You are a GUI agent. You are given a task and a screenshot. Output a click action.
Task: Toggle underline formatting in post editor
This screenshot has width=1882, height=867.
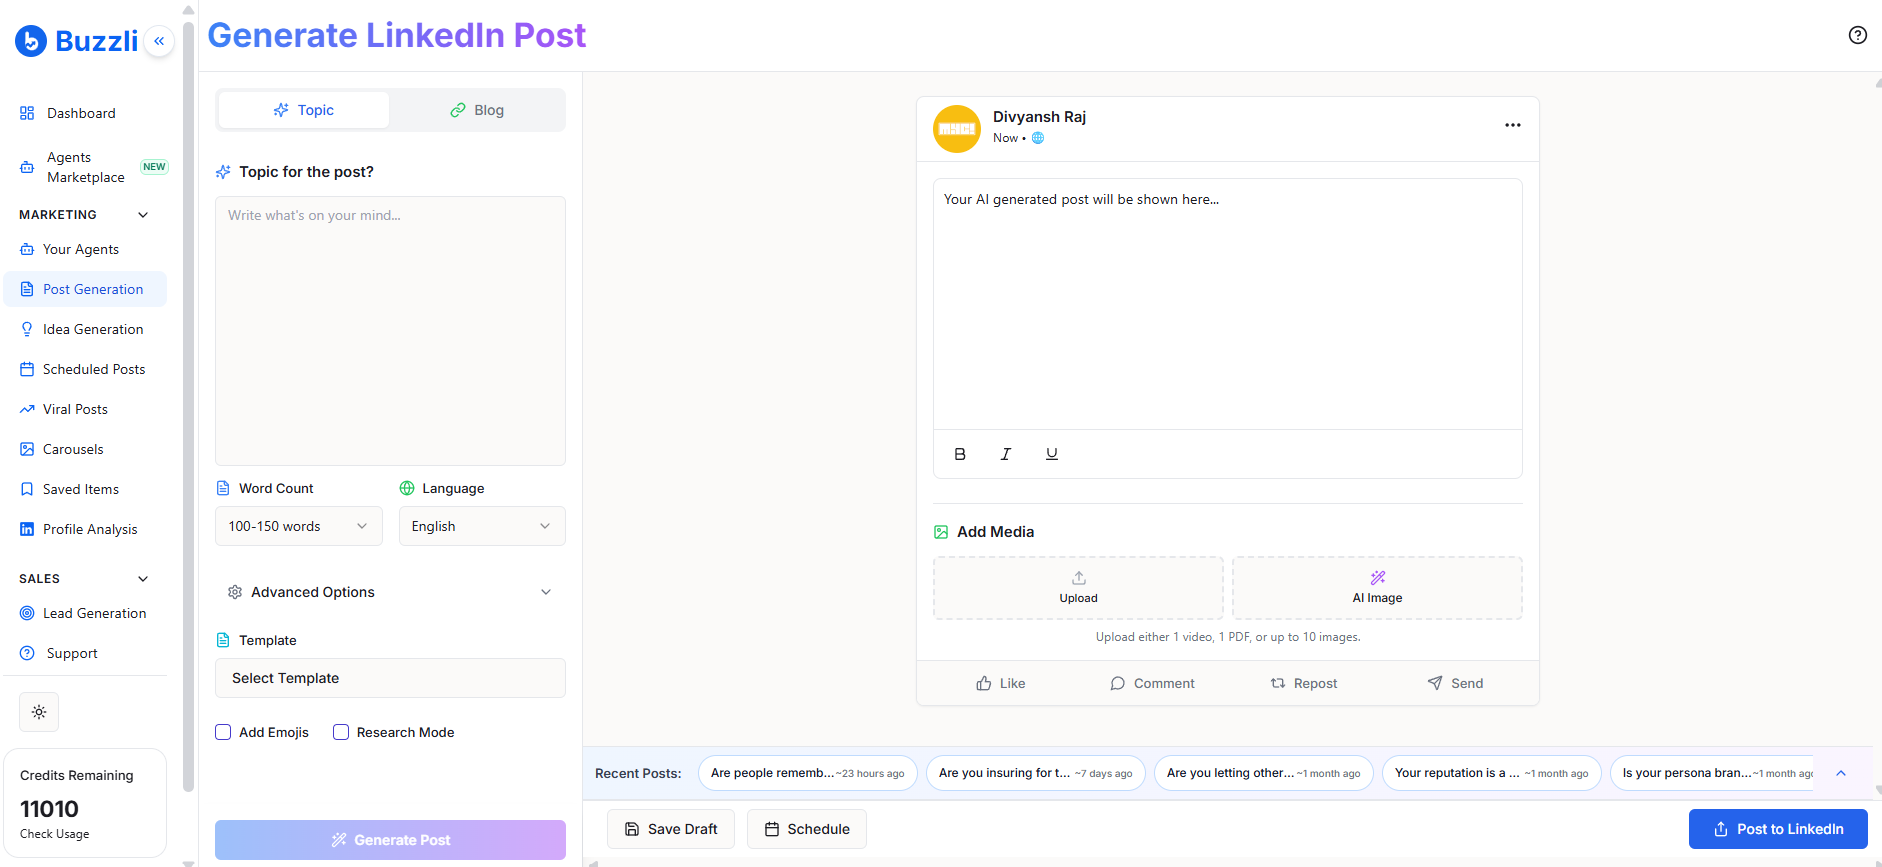1052,454
